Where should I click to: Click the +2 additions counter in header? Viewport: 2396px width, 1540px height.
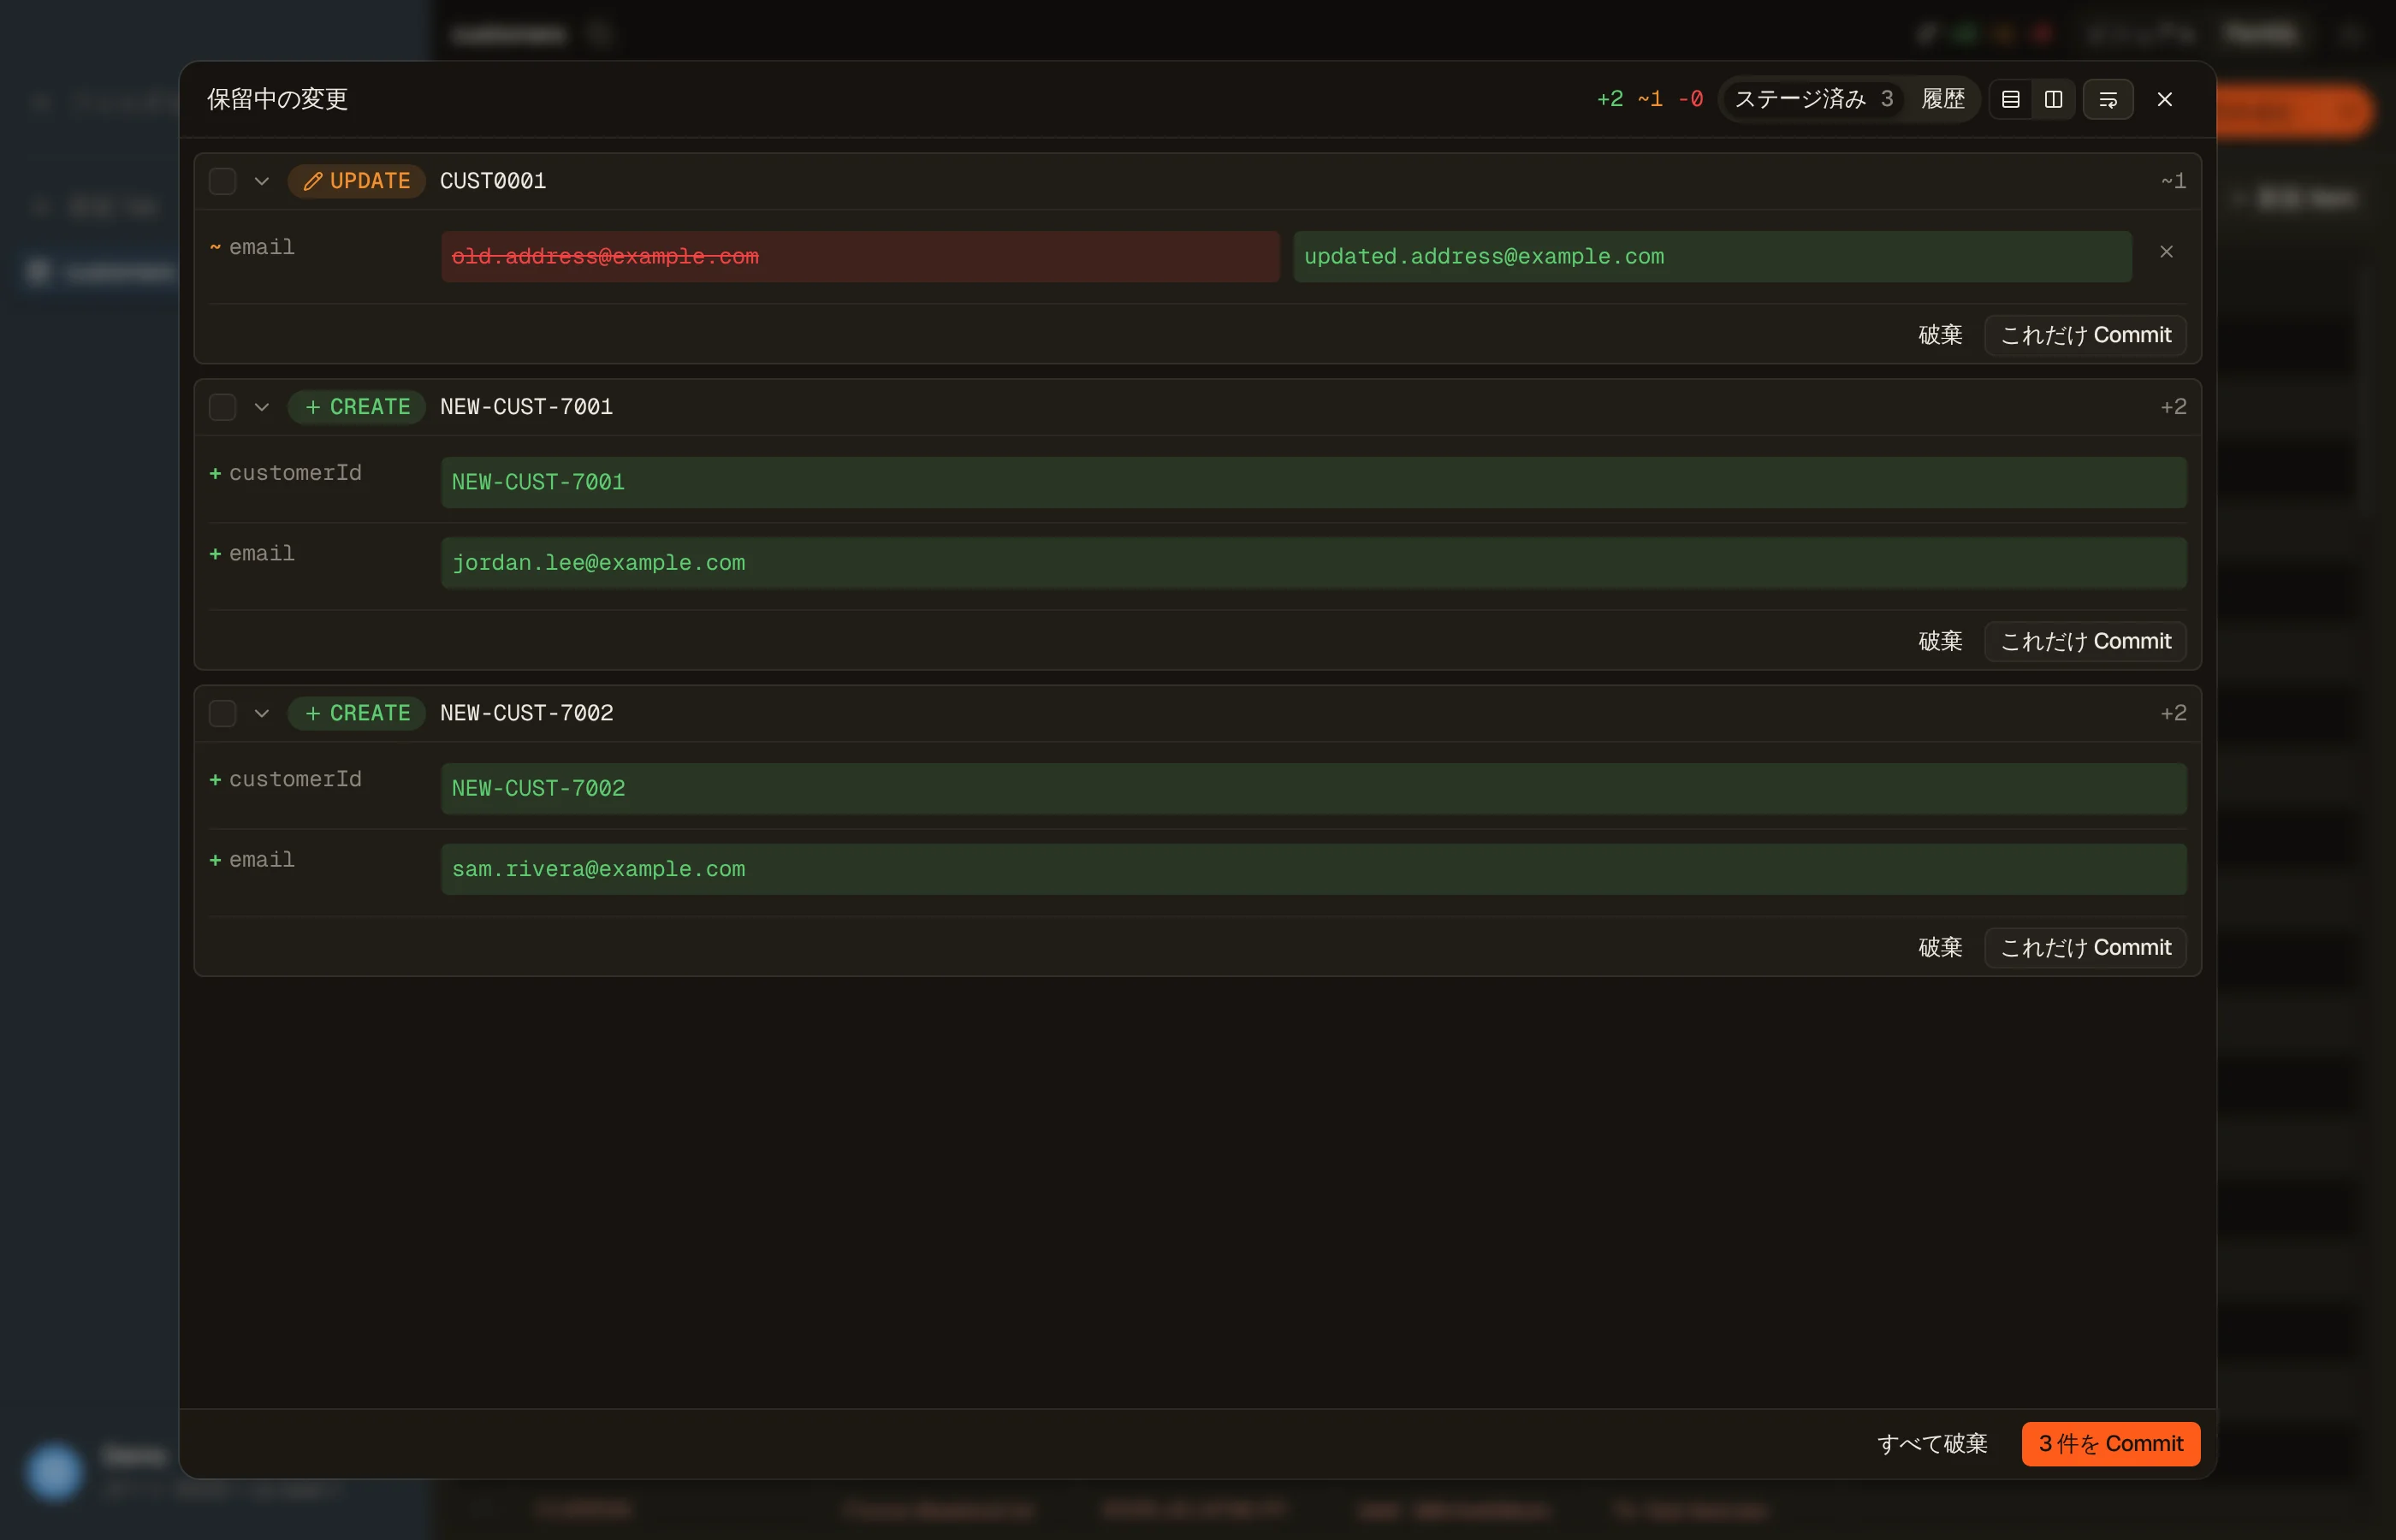coord(1609,99)
